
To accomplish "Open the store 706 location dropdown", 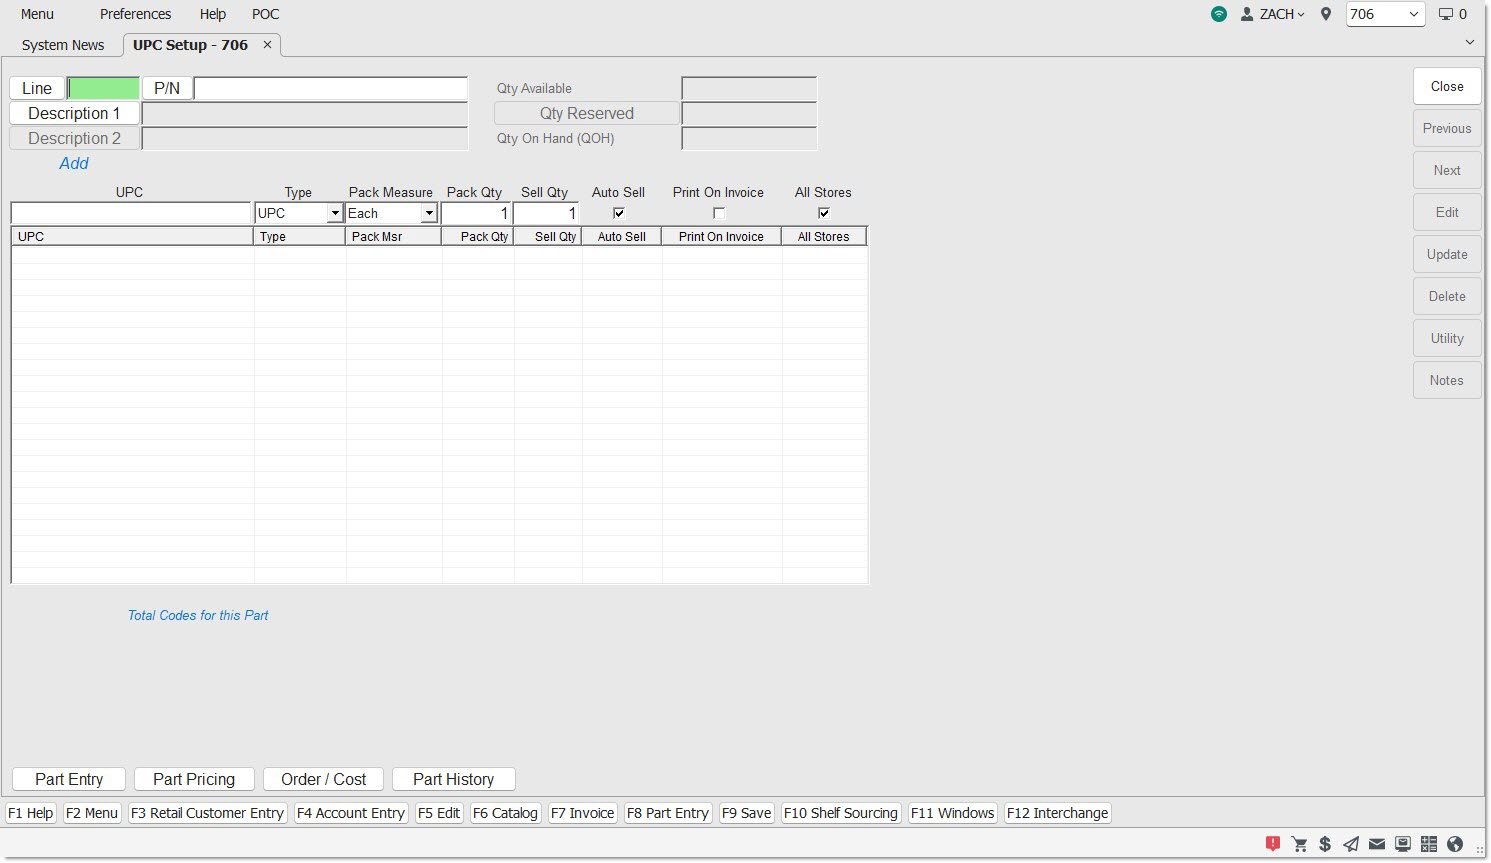I will tap(1385, 14).
